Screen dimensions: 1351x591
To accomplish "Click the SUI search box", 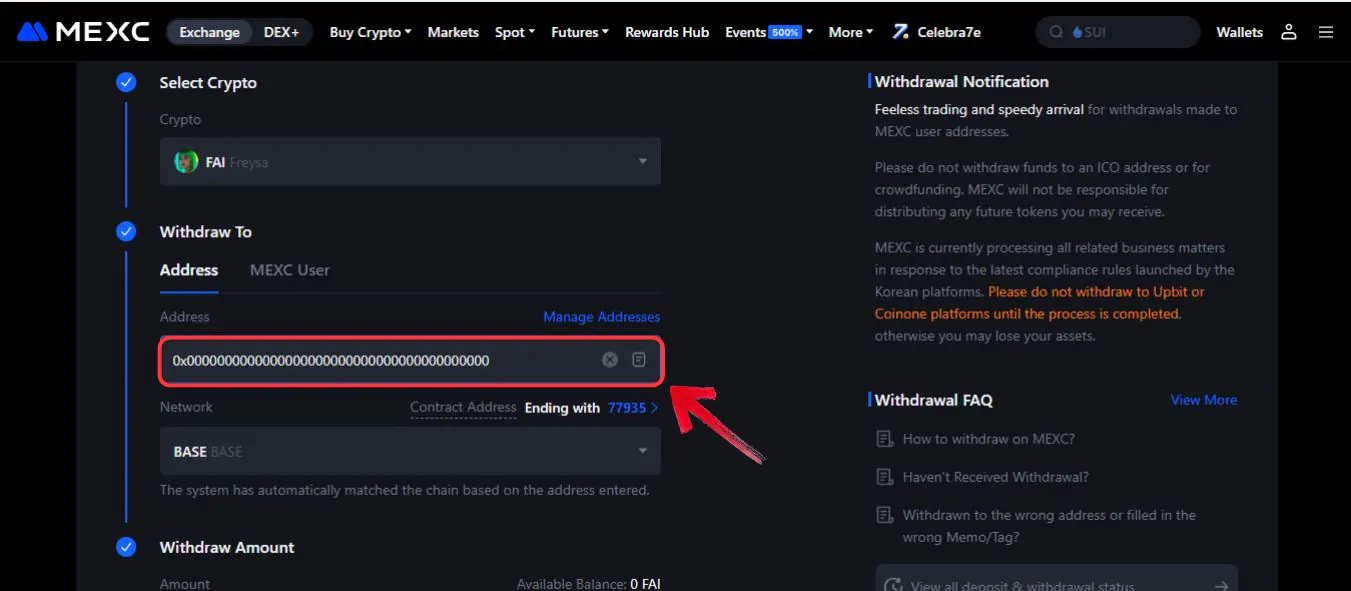I will coord(1118,32).
